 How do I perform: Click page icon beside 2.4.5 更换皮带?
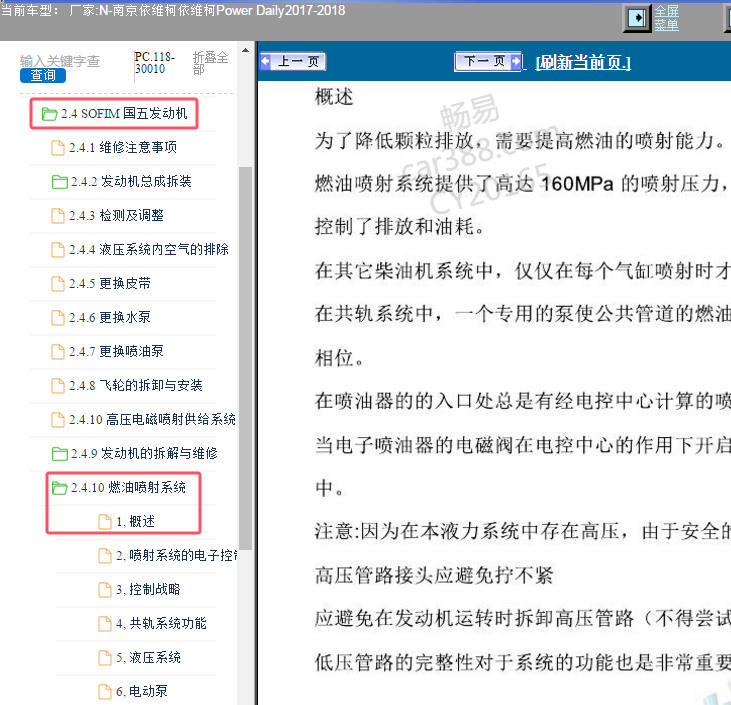58,284
